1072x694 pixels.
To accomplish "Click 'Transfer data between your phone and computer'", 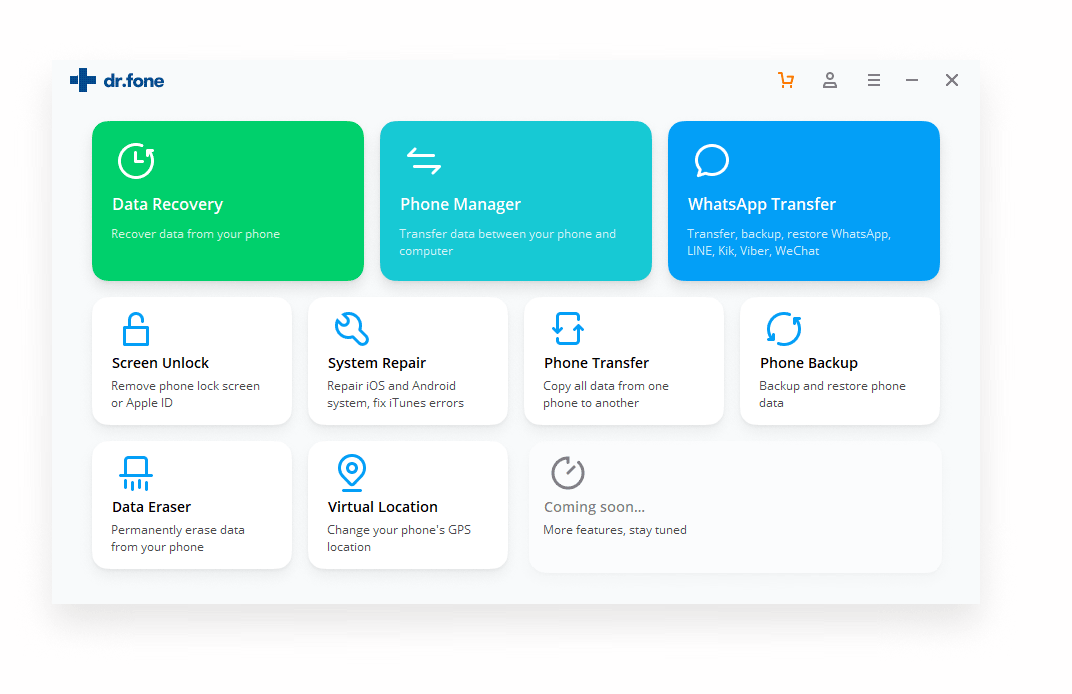I will [507, 242].
